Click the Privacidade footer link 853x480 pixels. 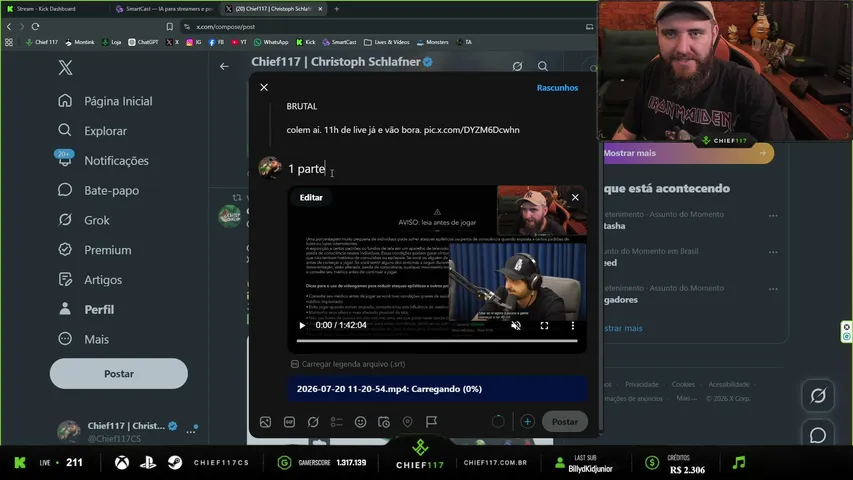pyautogui.click(x=641, y=384)
